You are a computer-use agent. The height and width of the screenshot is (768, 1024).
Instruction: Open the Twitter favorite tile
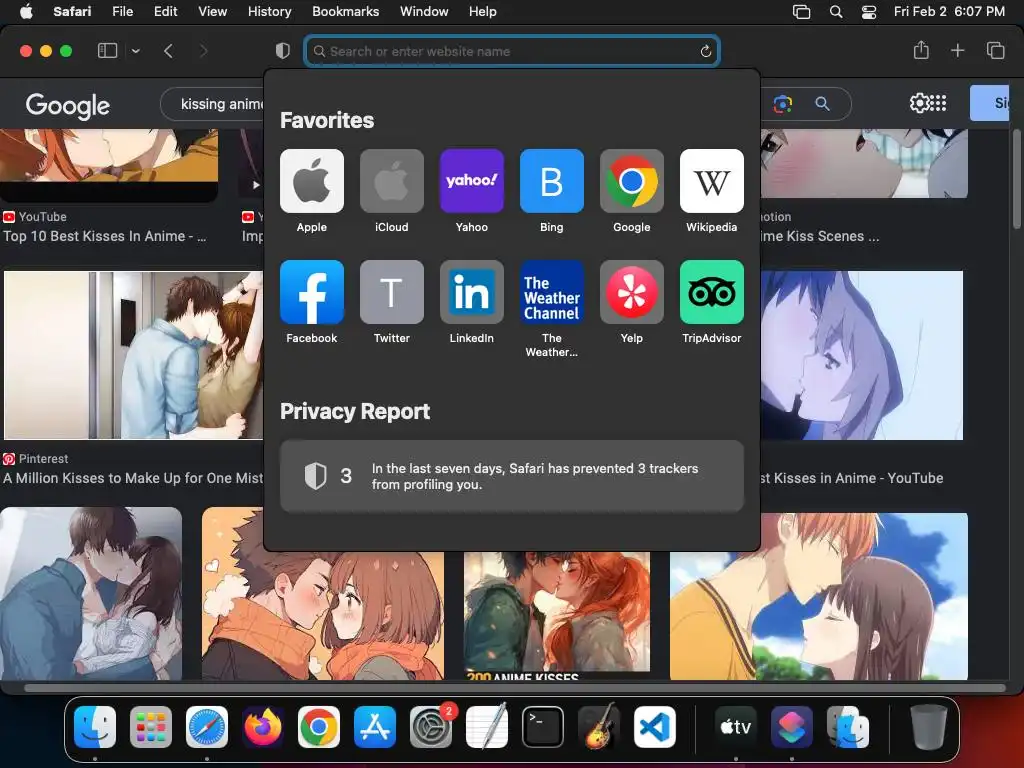[392, 292]
